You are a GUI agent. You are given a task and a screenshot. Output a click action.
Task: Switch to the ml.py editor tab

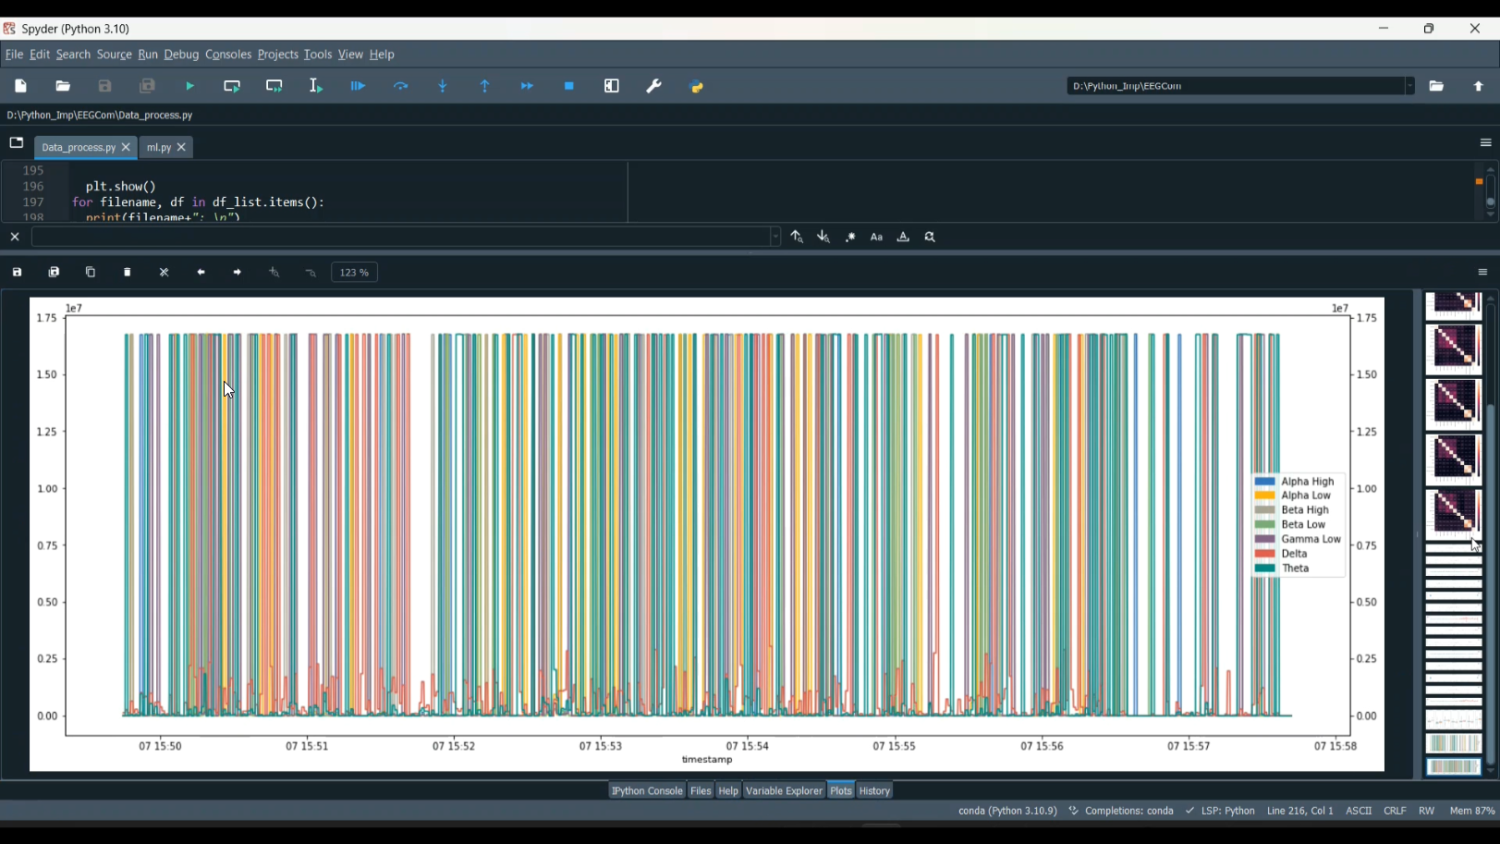158,148
